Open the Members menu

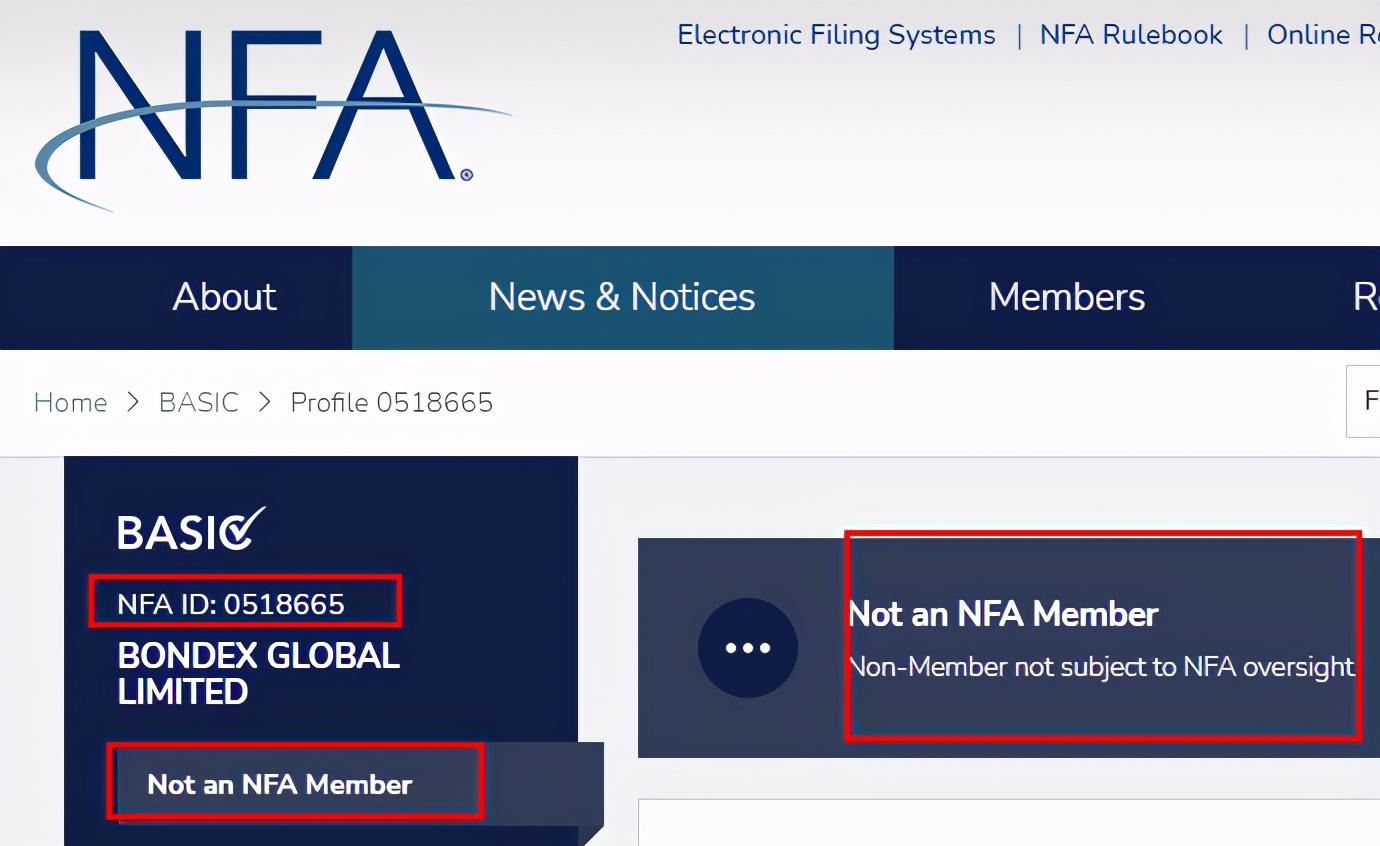click(x=1067, y=297)
